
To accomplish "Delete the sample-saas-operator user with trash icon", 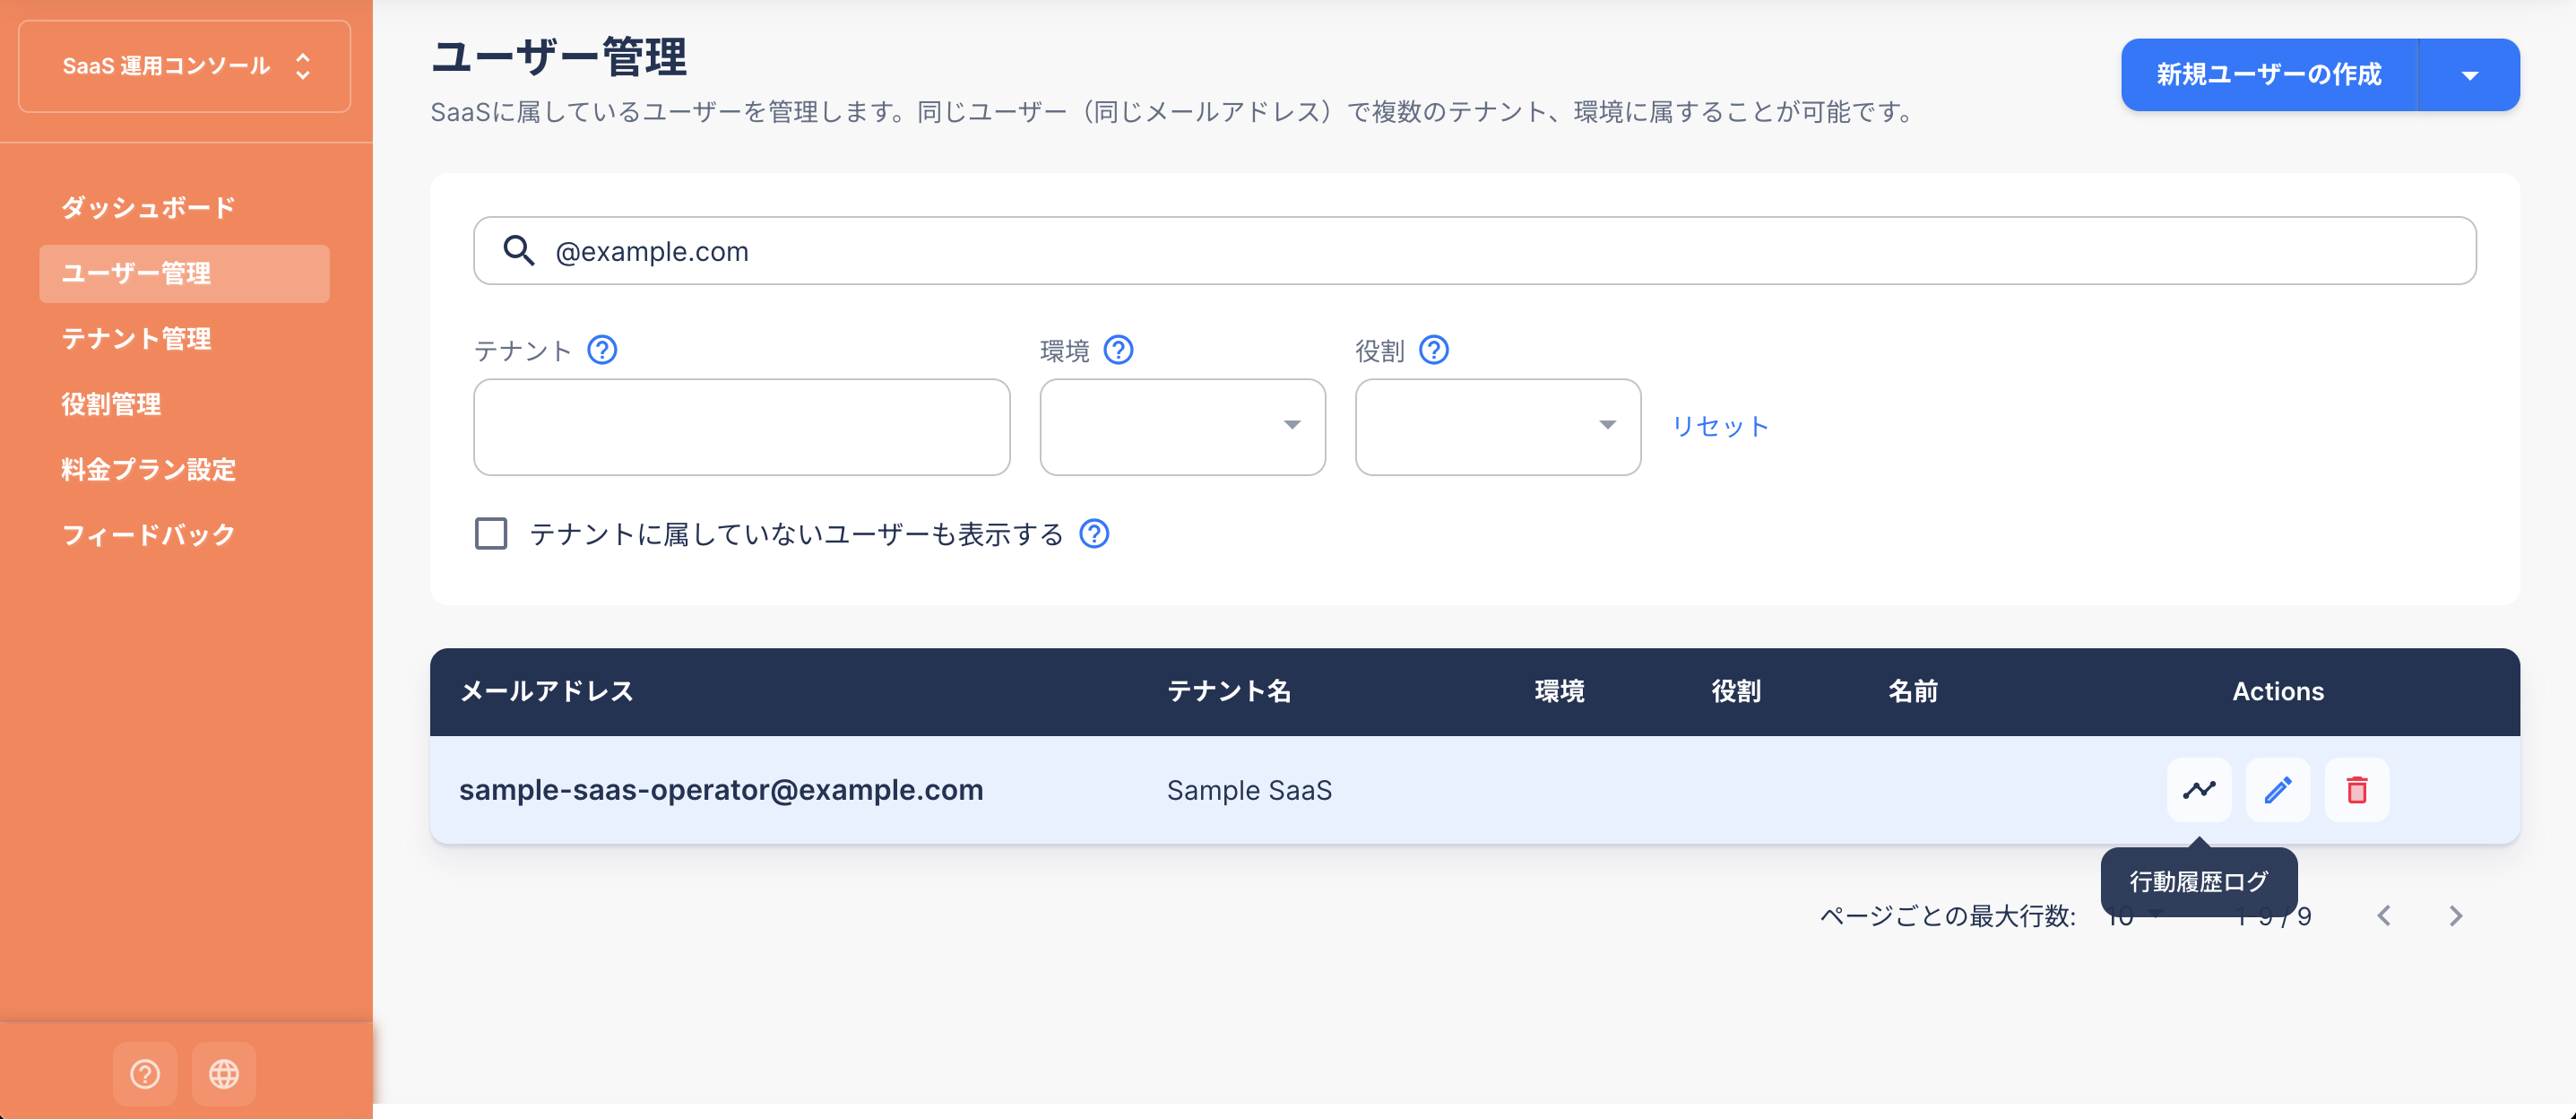I will coord(2356,790).
